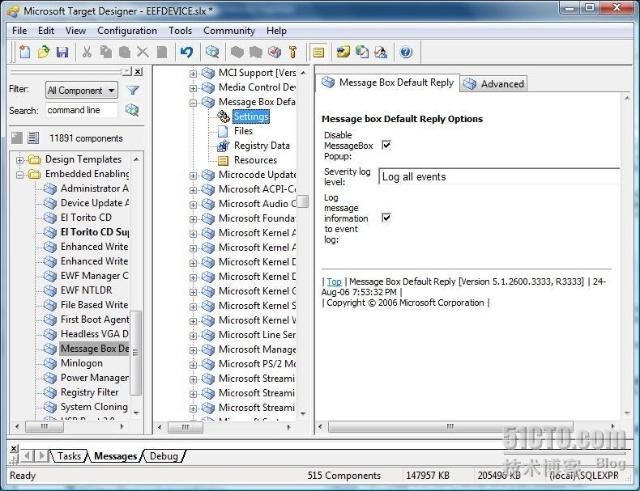
Task: Select Microsoft Line Ser configuration item
Action: [x=257, y=335]
